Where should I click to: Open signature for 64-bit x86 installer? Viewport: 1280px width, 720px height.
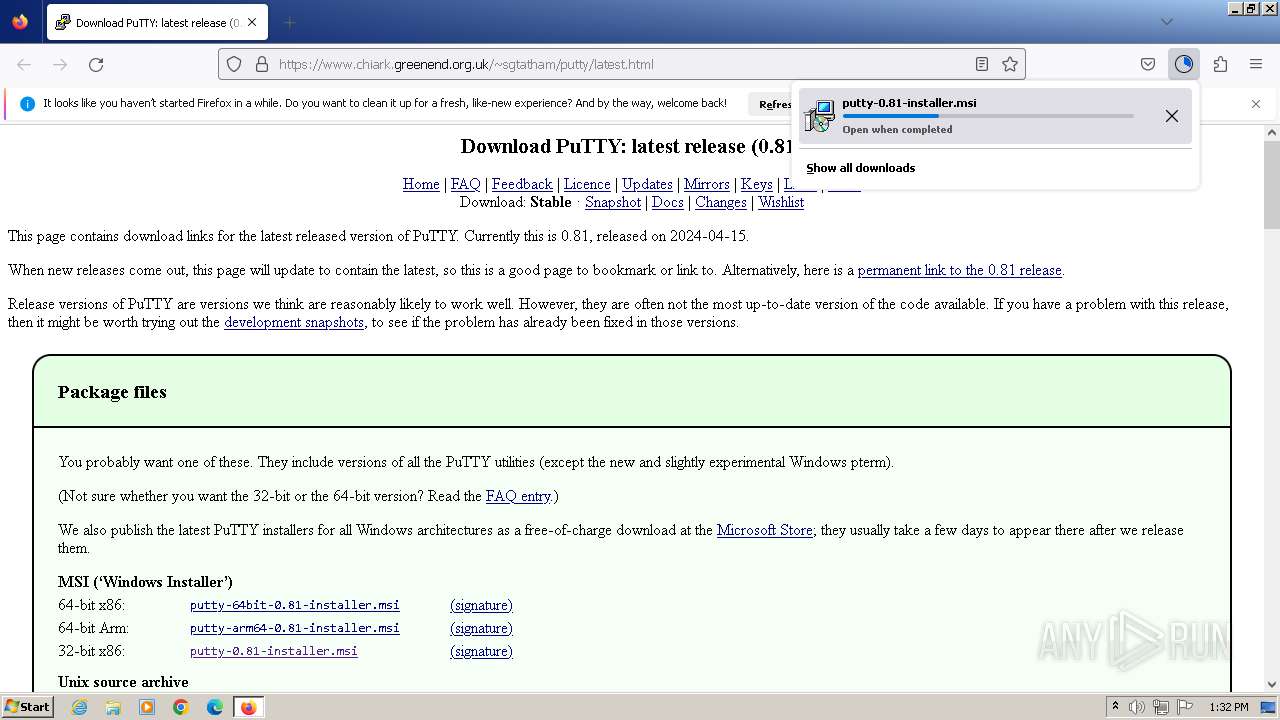pos(481,605)
